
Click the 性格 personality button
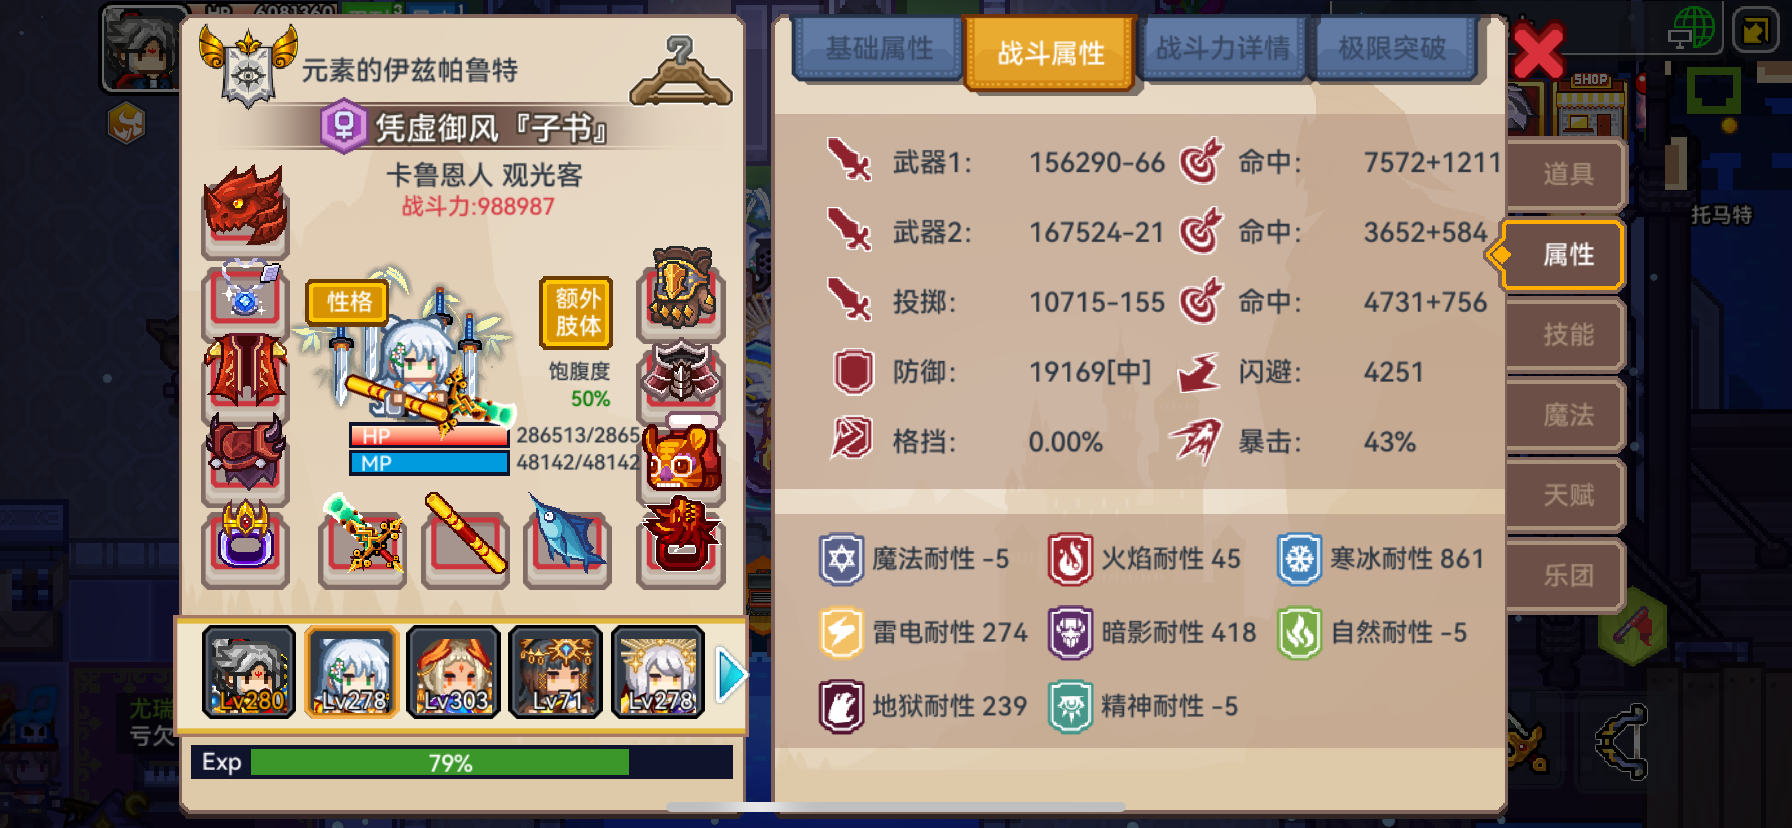click(348, 302)
